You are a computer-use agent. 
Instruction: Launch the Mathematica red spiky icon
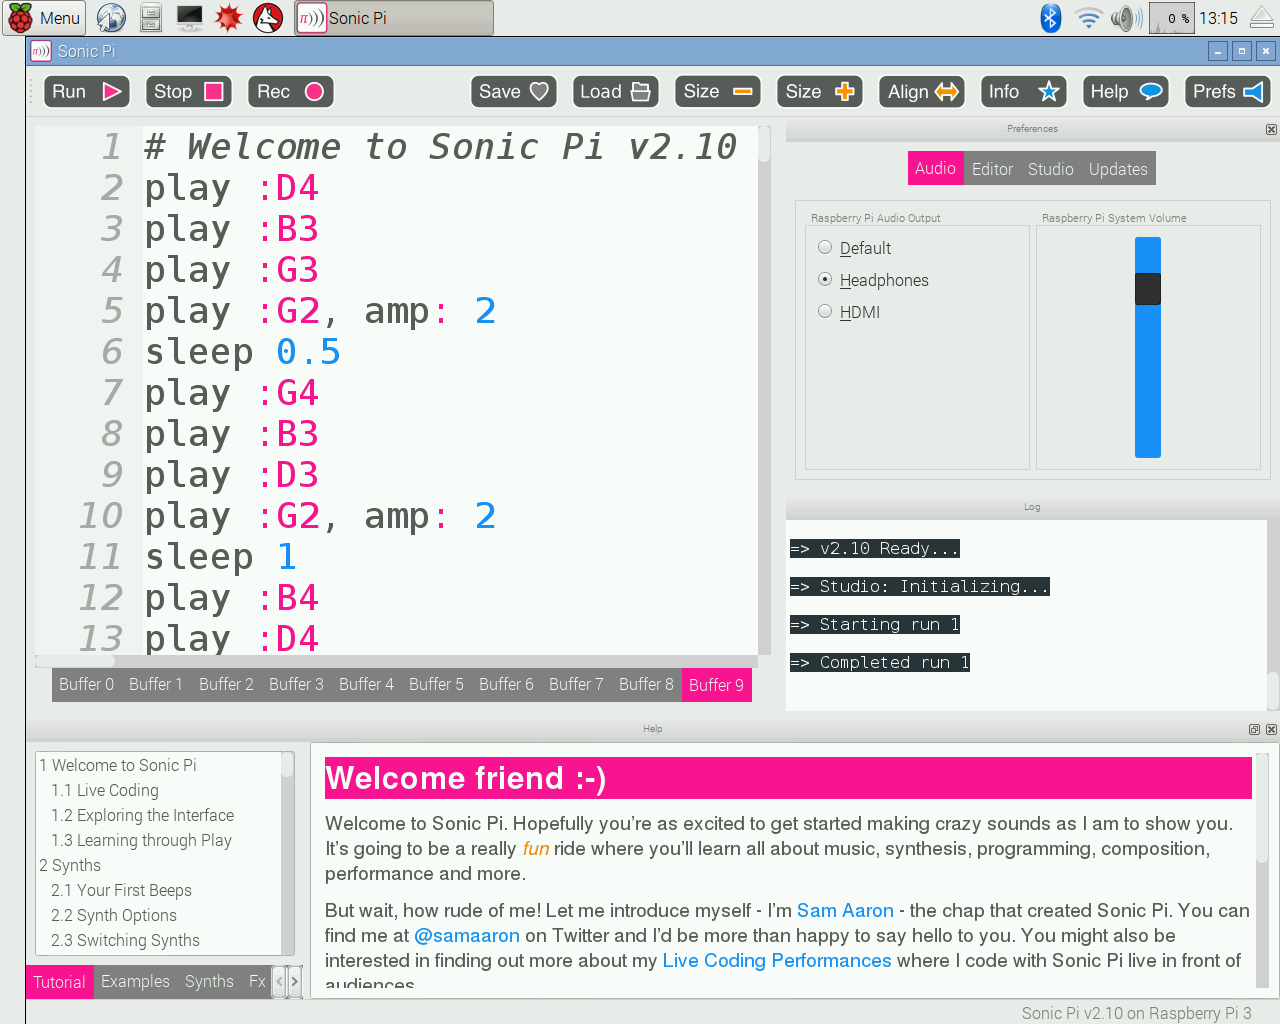[229, 18]
